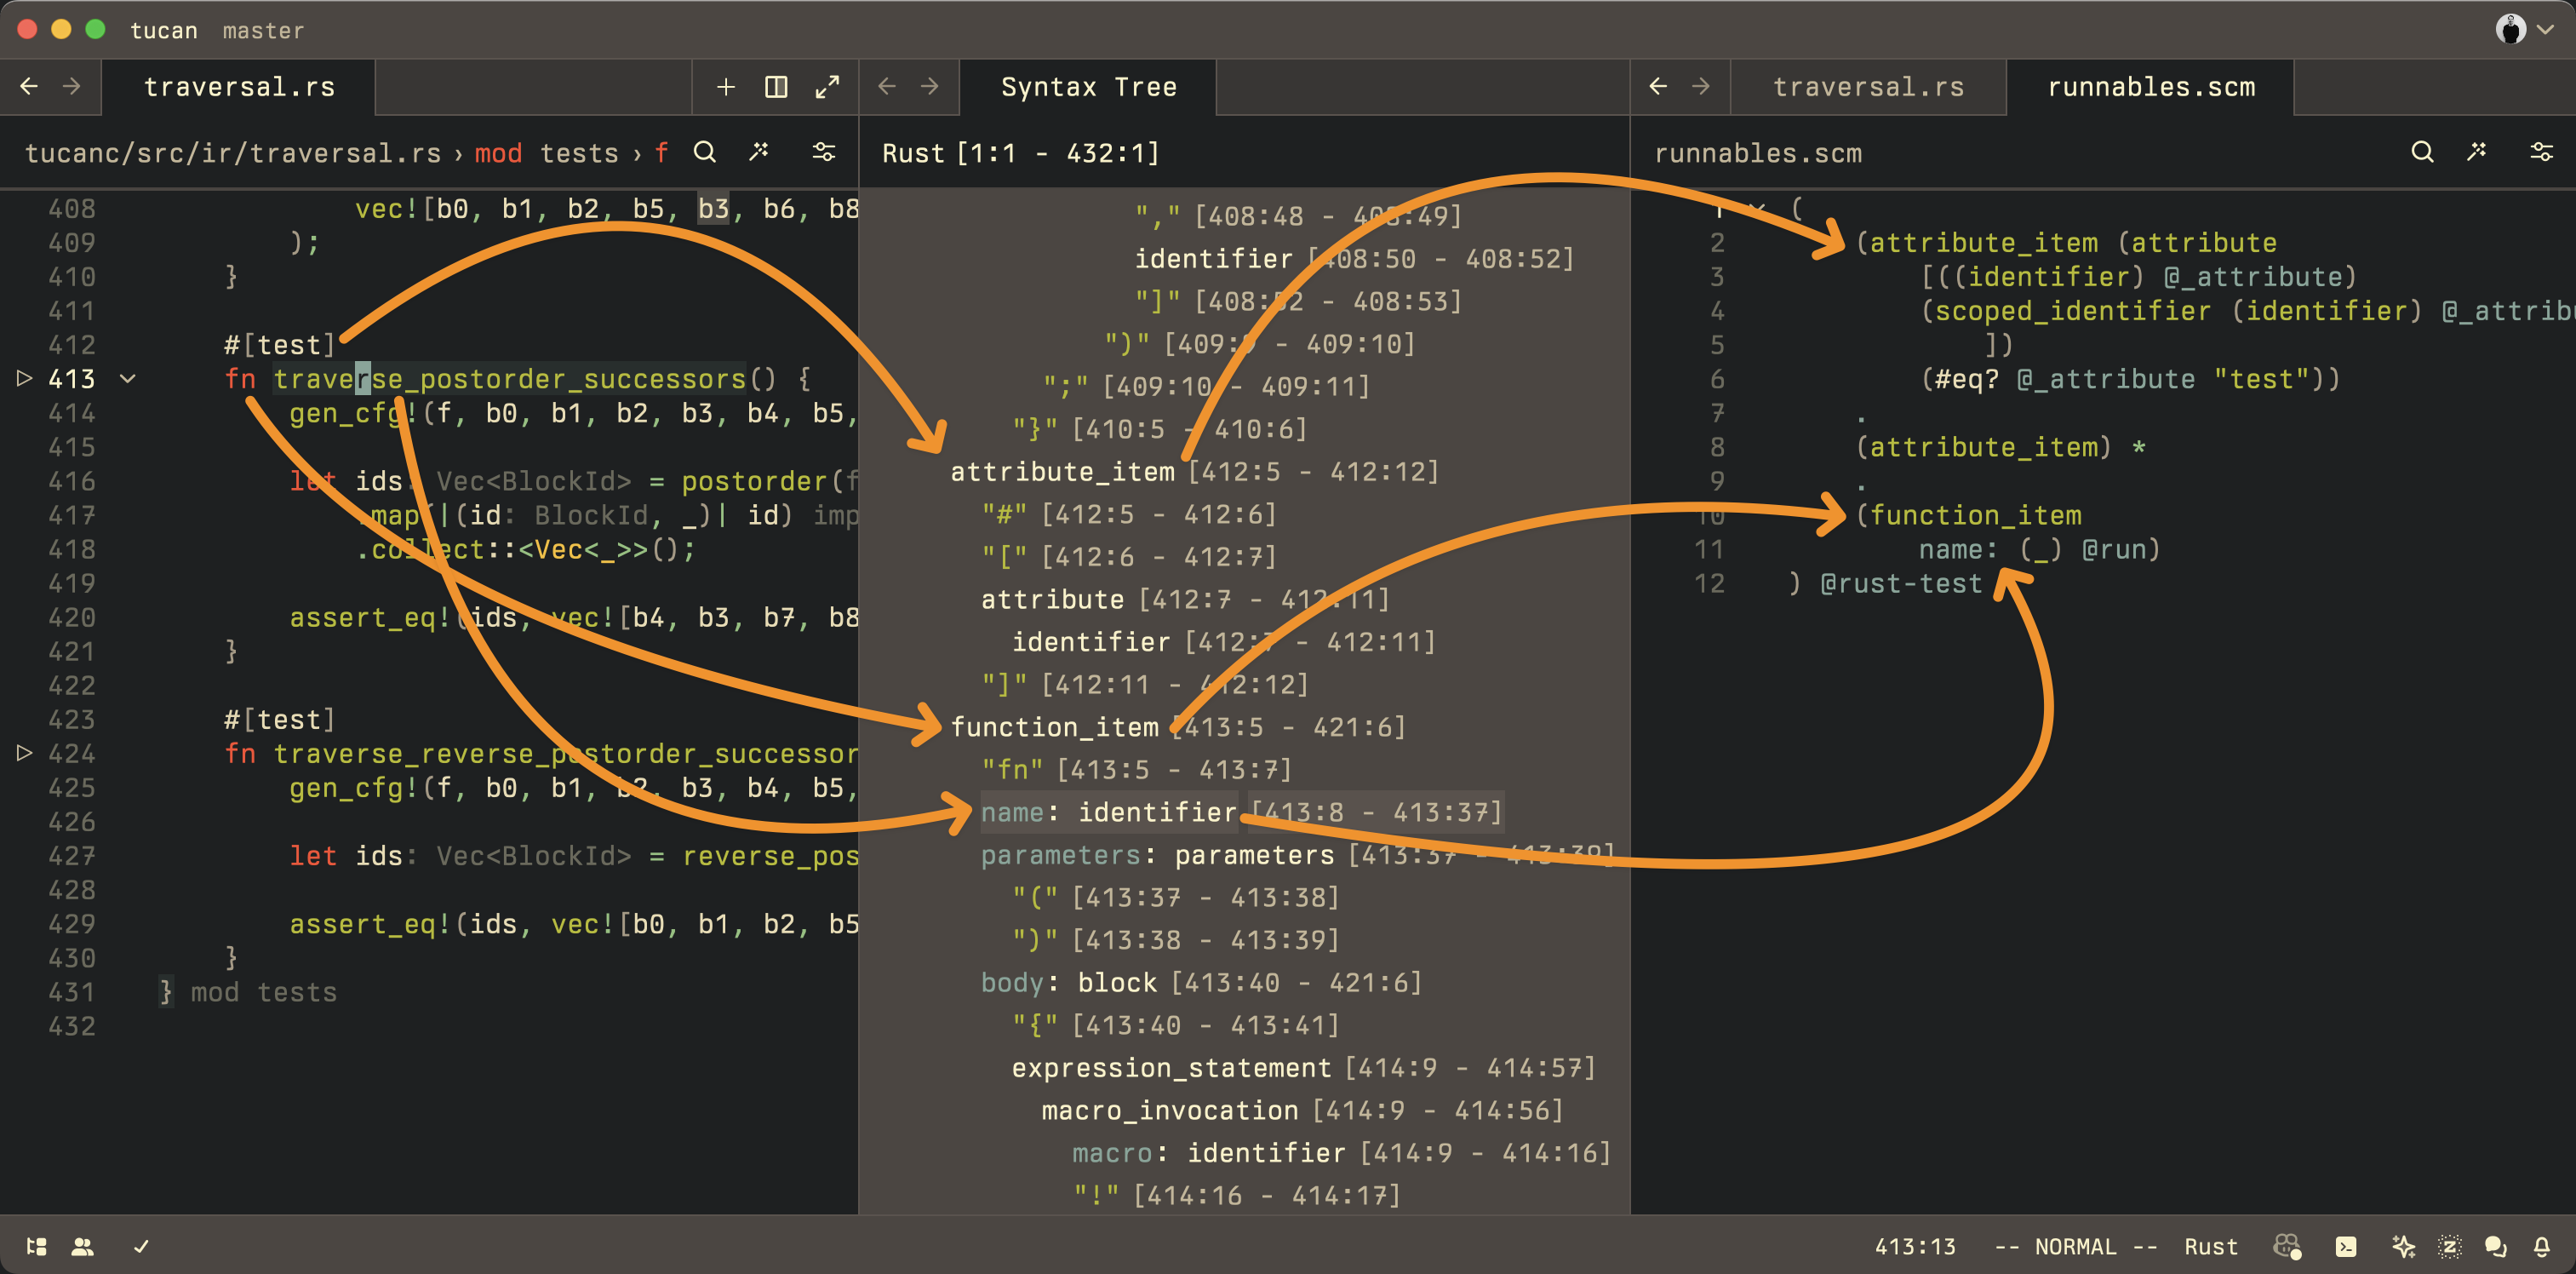Collapse the fold chevron on line 413
Viewport: 2576px width, 1274px height.
[x=127, y=378]
